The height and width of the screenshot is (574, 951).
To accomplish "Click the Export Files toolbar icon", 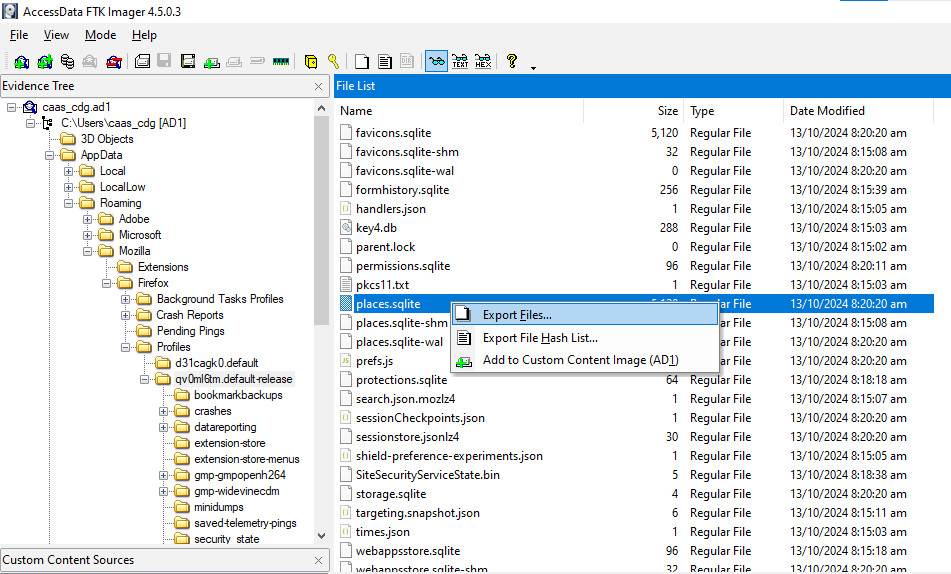I will click(362, 61).
